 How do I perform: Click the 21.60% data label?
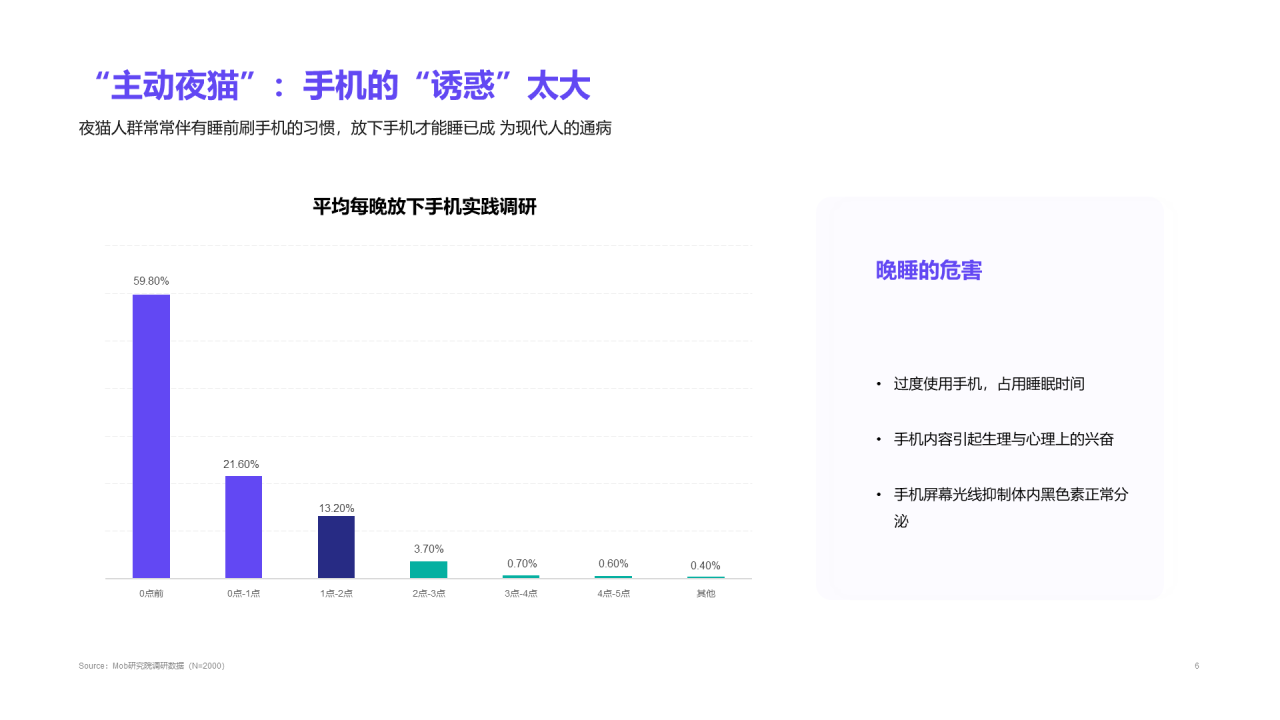pos(241,464)
